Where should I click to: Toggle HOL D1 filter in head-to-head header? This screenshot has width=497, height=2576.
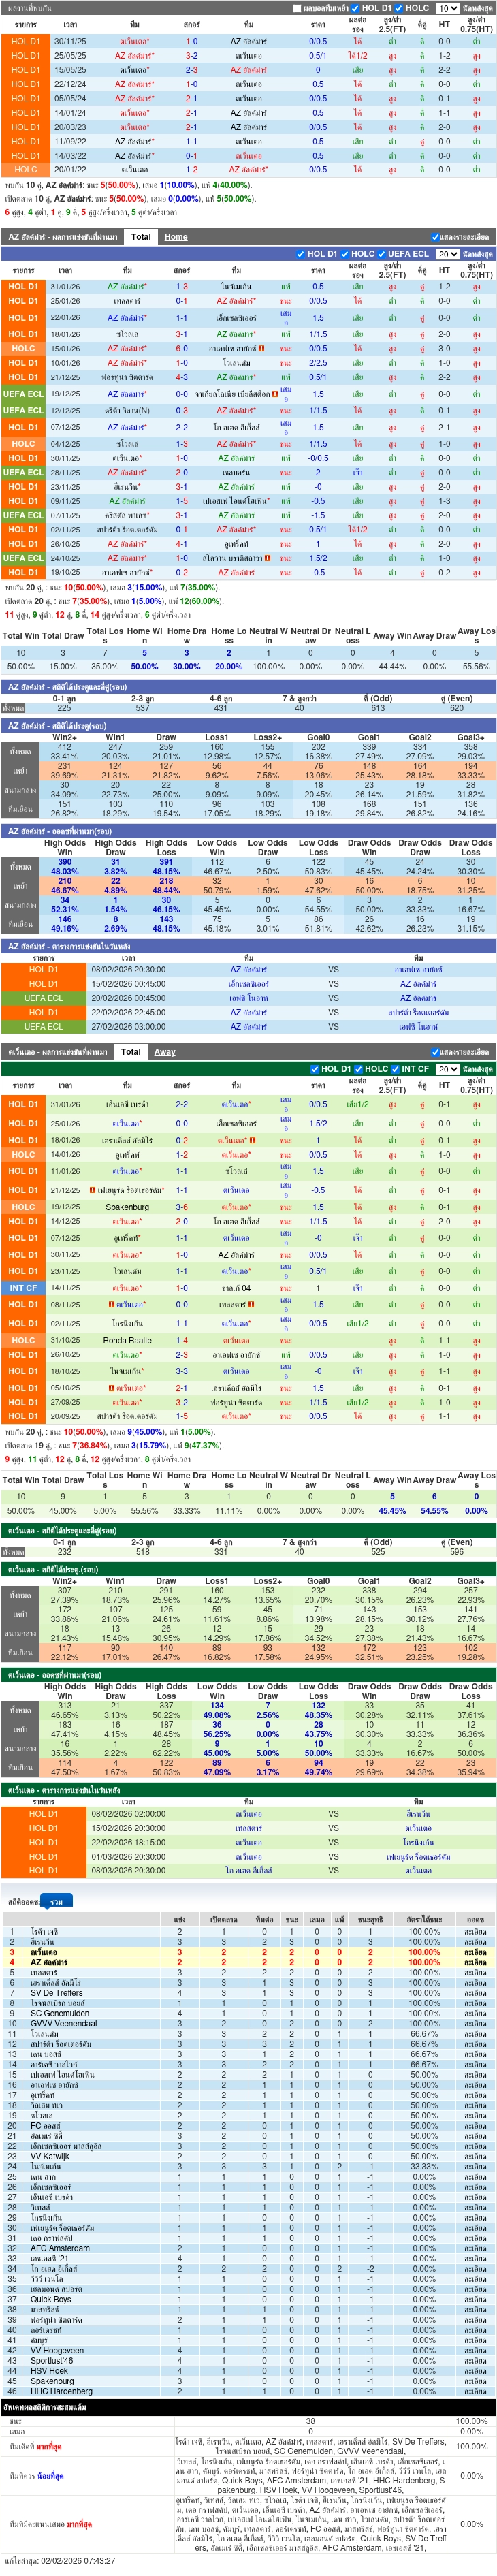tap(356, 8)
